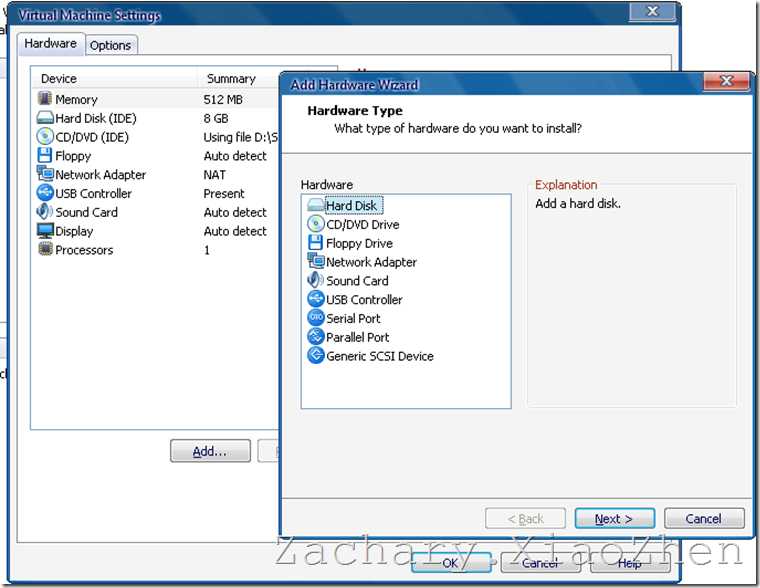Viewport: 760px width, 588px height.
Task: Select the CD/DVD (IDE) device row
Action: coord(155,137)
